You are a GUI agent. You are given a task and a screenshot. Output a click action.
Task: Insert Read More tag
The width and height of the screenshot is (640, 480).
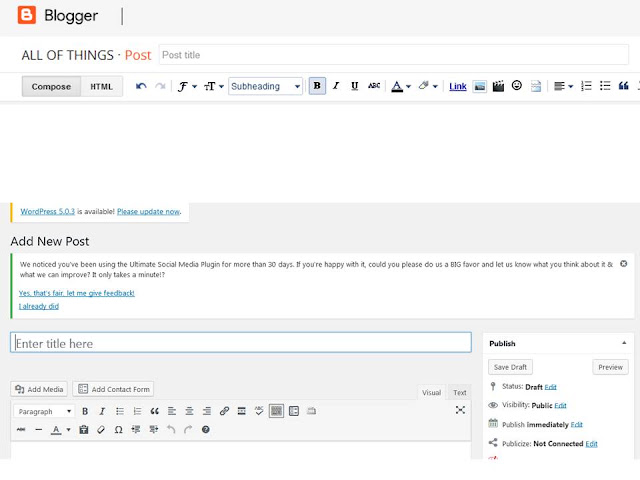242,411
